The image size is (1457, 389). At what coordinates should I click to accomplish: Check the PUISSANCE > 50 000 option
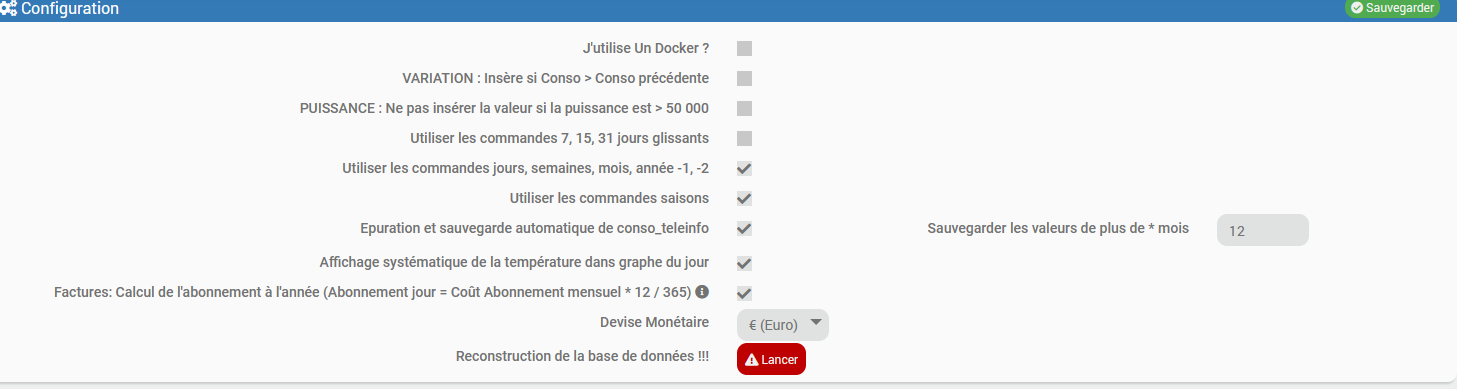click(745, 108)
